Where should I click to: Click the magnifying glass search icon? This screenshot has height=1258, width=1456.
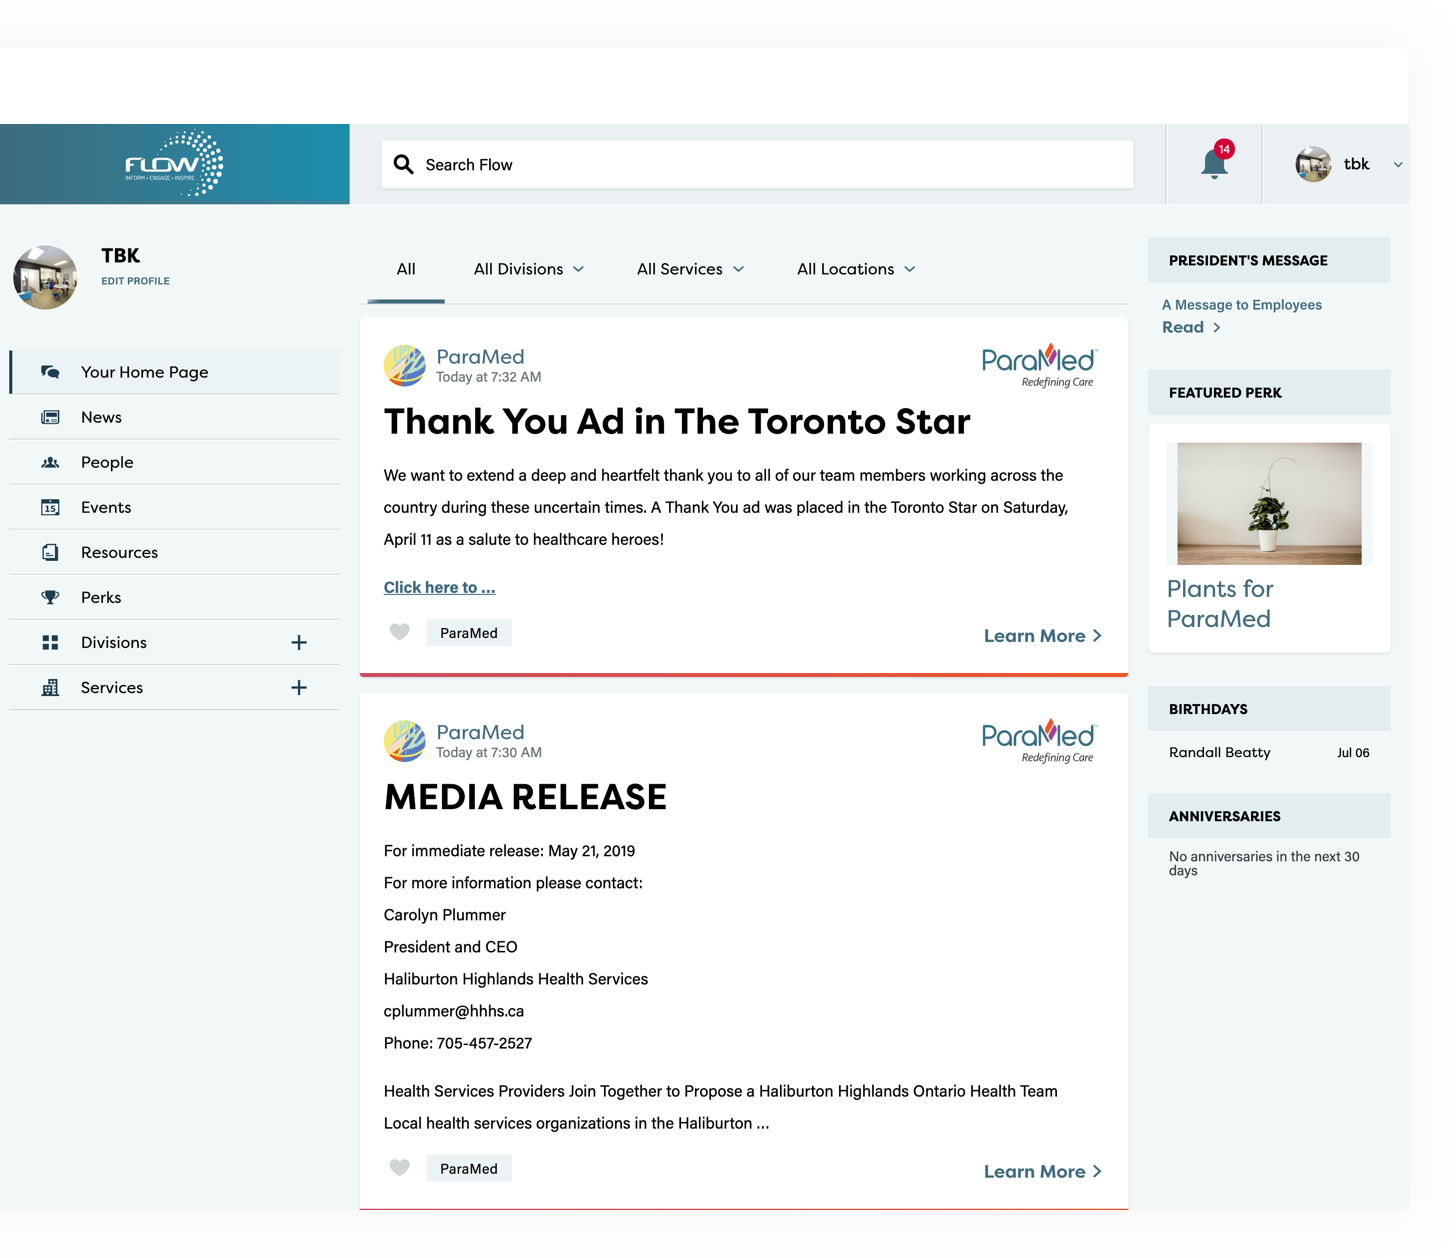coord(403,164)
